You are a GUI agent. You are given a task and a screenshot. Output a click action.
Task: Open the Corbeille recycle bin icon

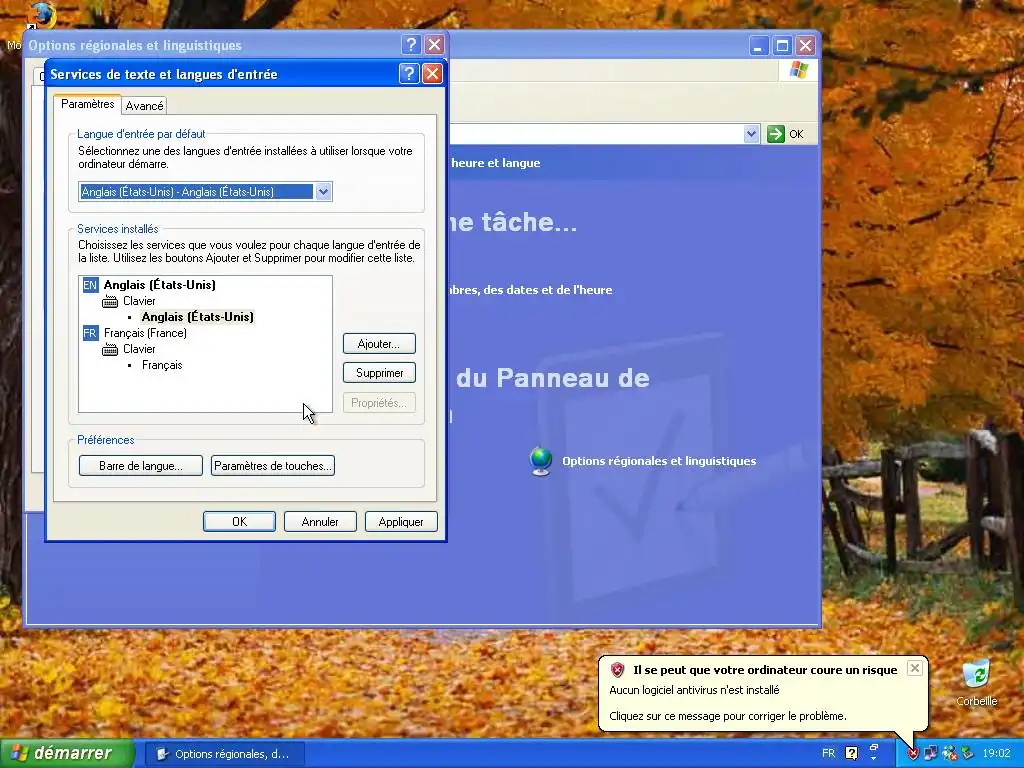click(976, 675)
